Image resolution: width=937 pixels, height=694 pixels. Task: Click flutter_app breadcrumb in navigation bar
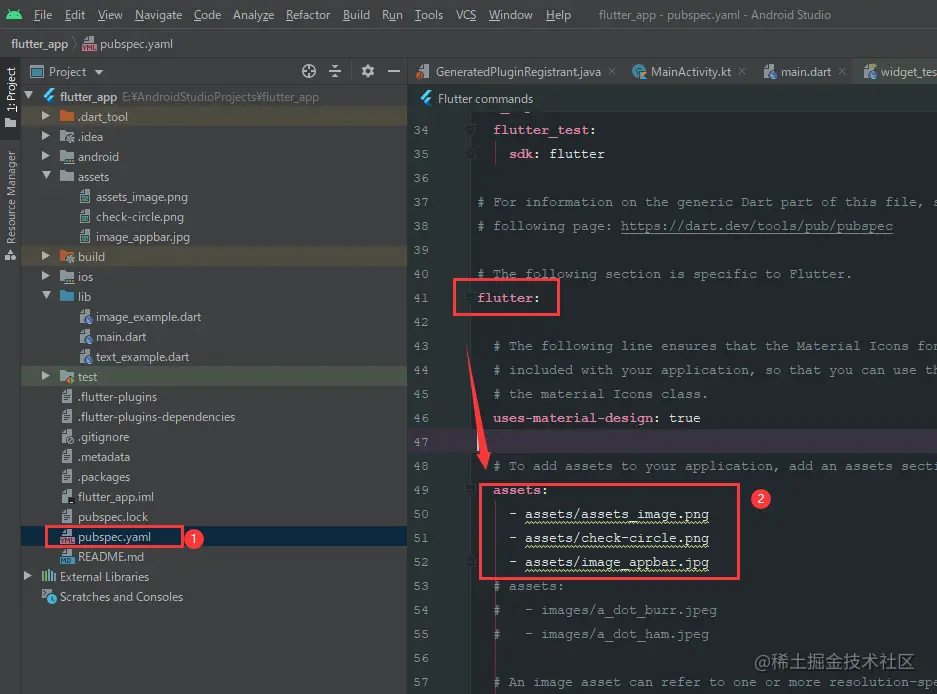click(x=39, y=44)
